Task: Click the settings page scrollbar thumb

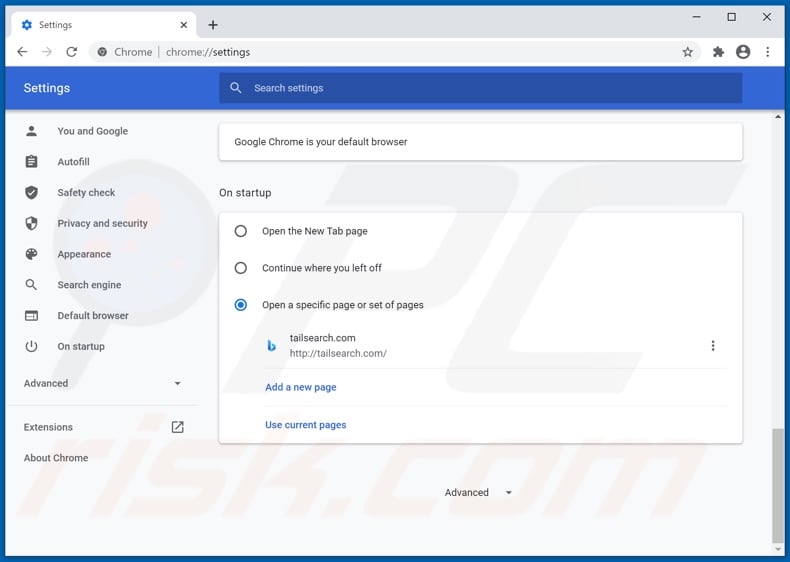Action: click(x=778, y=485)
